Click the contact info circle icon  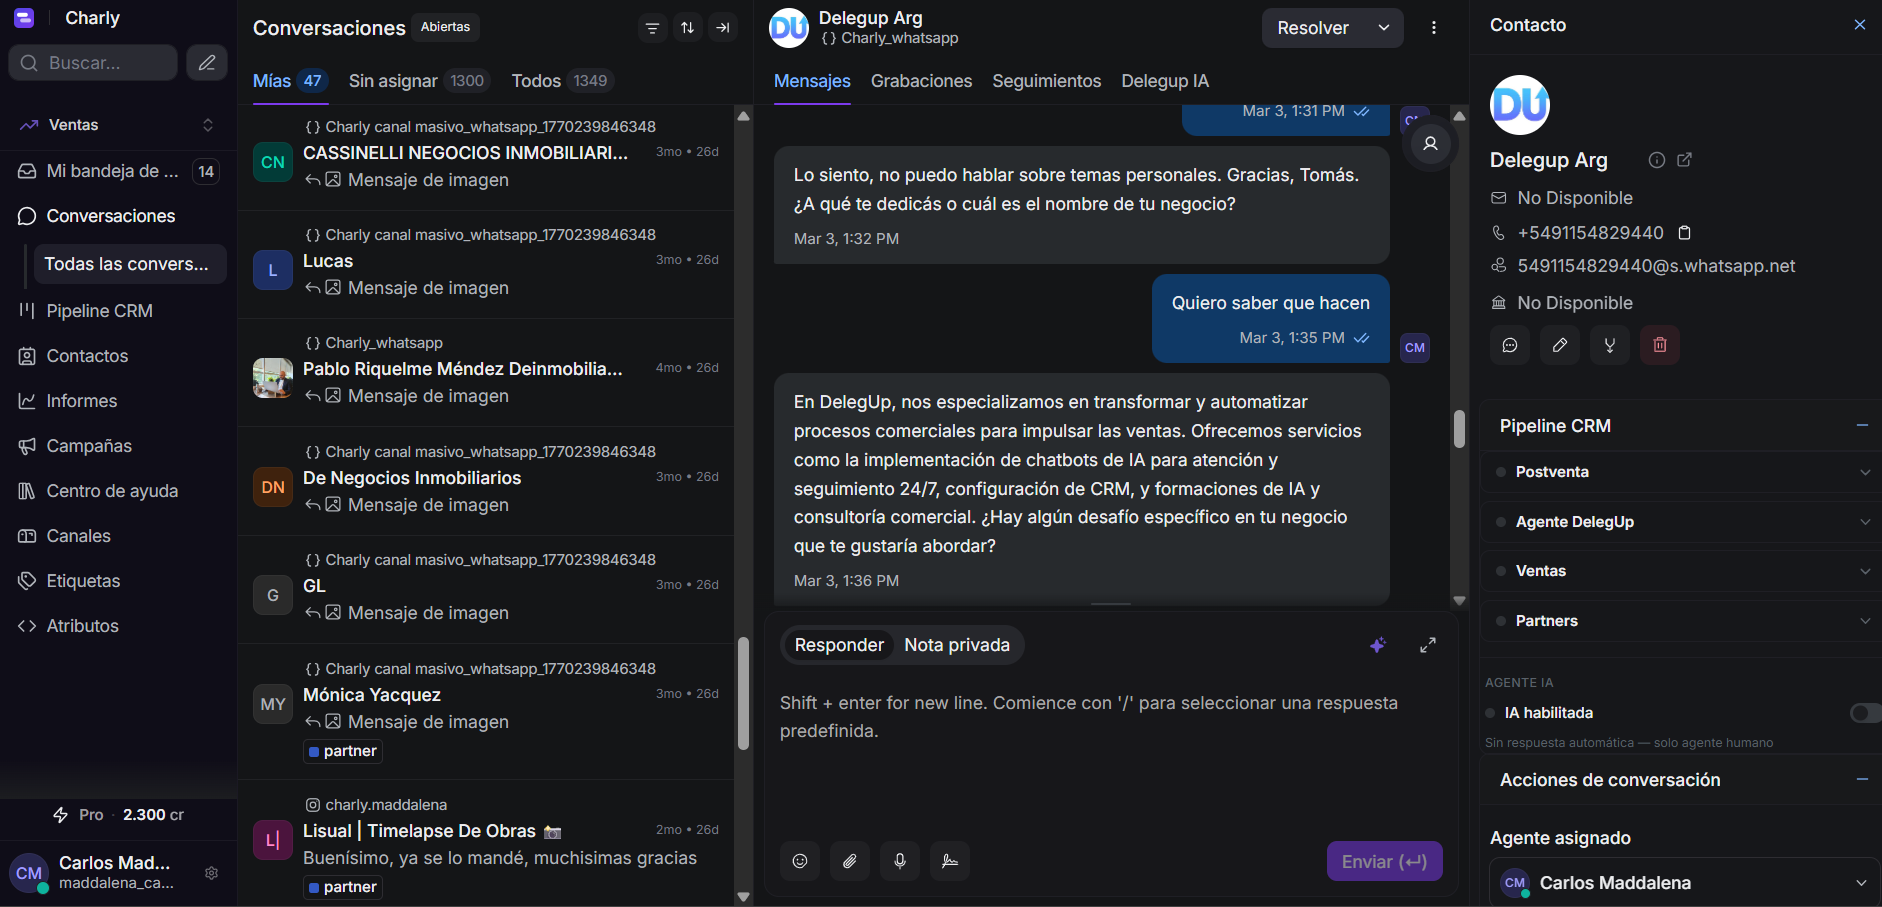point(1657,160)
